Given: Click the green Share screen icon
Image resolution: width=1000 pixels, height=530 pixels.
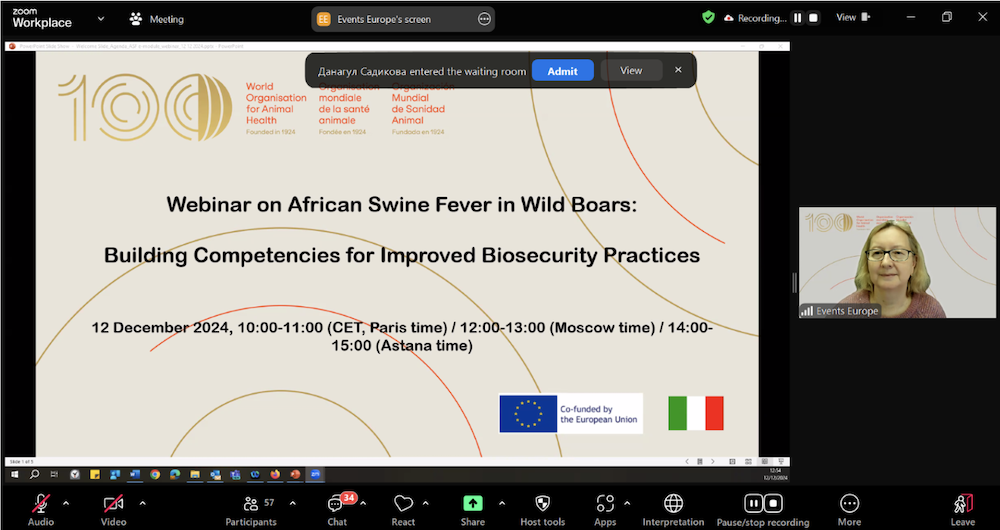Looking at the screenshot, I should pyautogui.click(x=473, y=503).
